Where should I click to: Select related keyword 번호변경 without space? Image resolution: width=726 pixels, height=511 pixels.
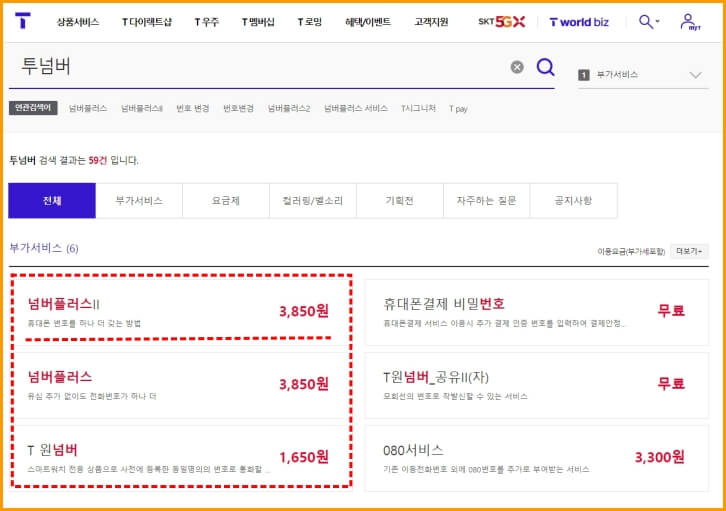(238, 108)
